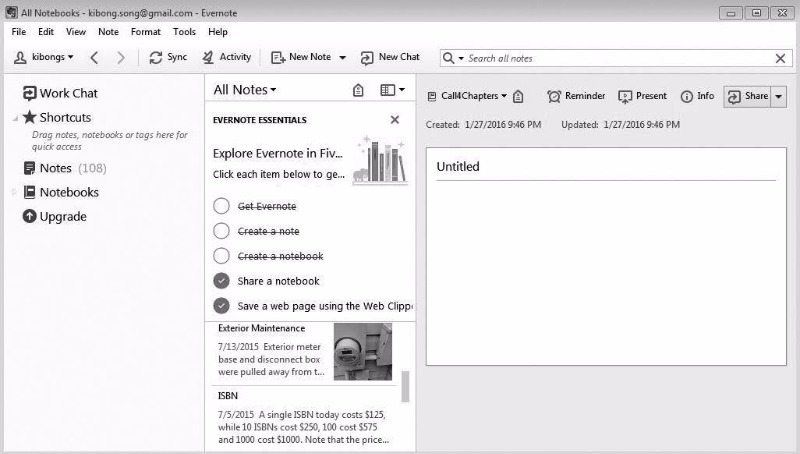Set a Reminder with alarm clock icon
The height and width of the screenshot is (454, 800).
click(x=576, y=96)
